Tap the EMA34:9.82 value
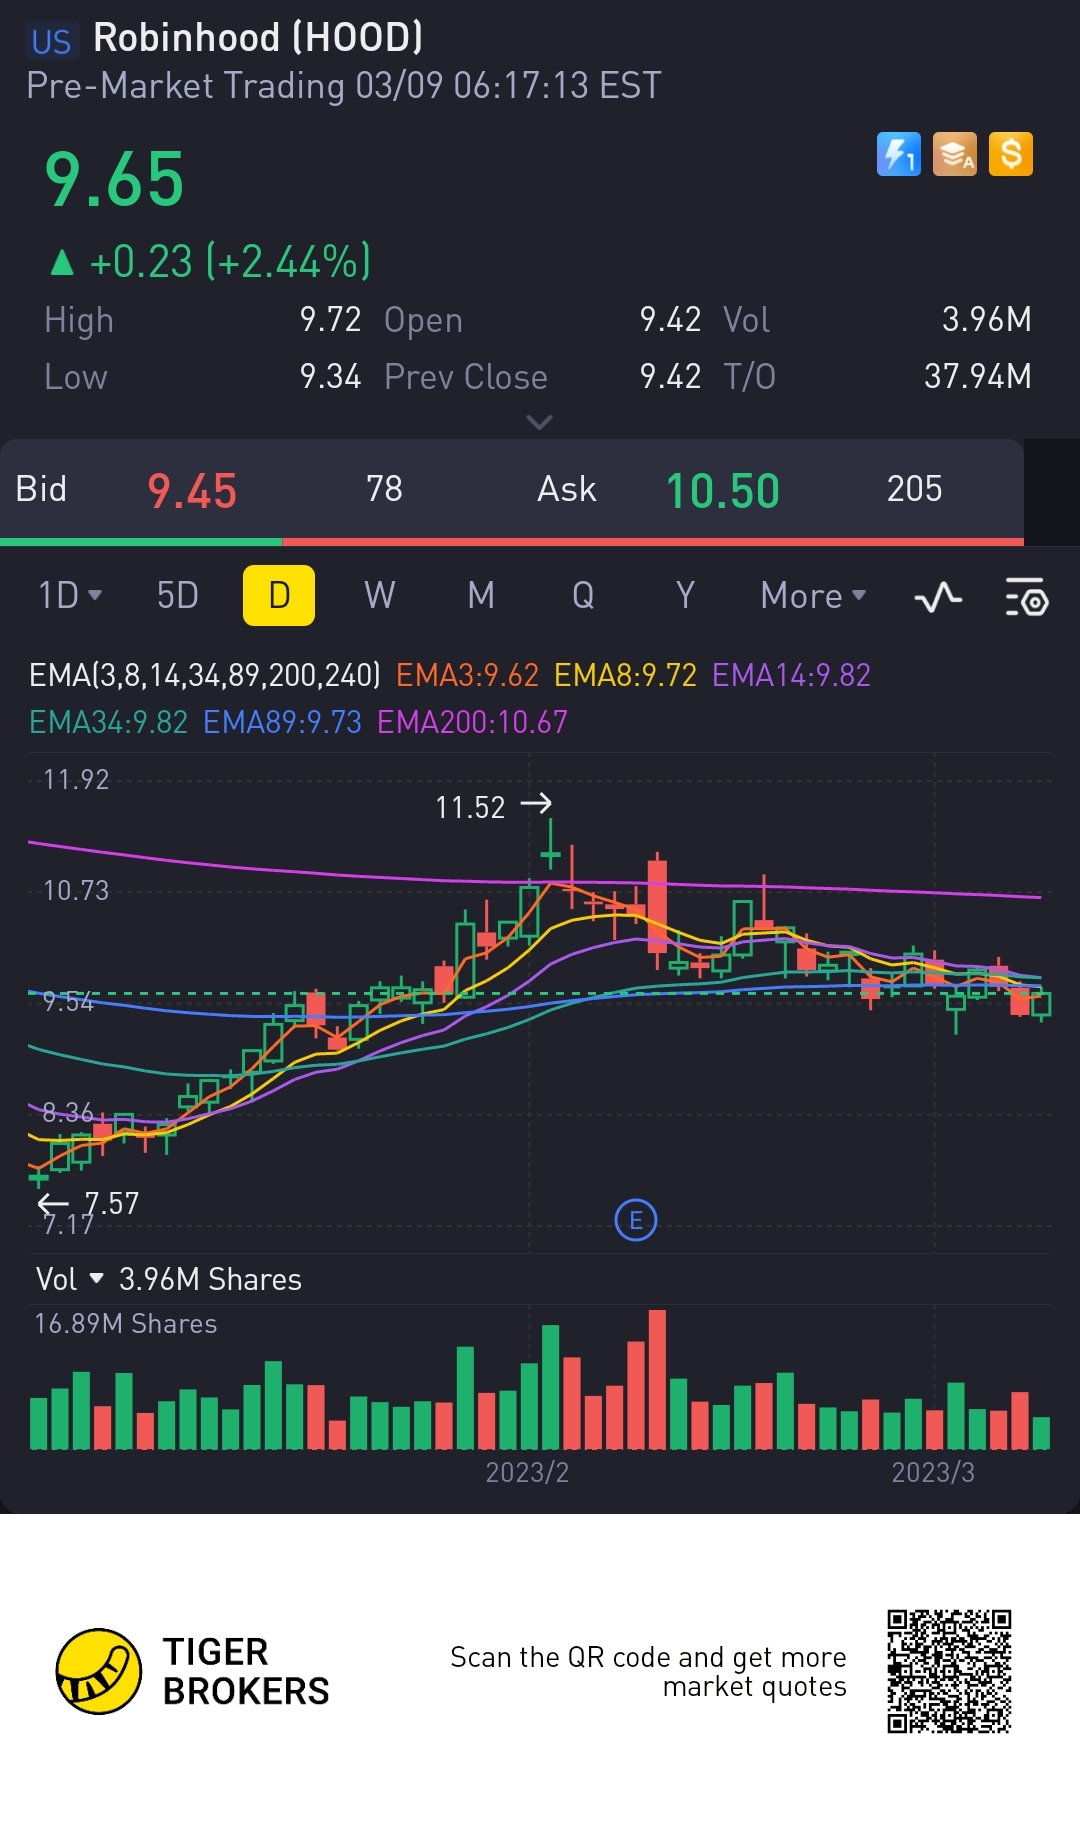This screenshot has height=1830, width=1080. coord(108,722)
